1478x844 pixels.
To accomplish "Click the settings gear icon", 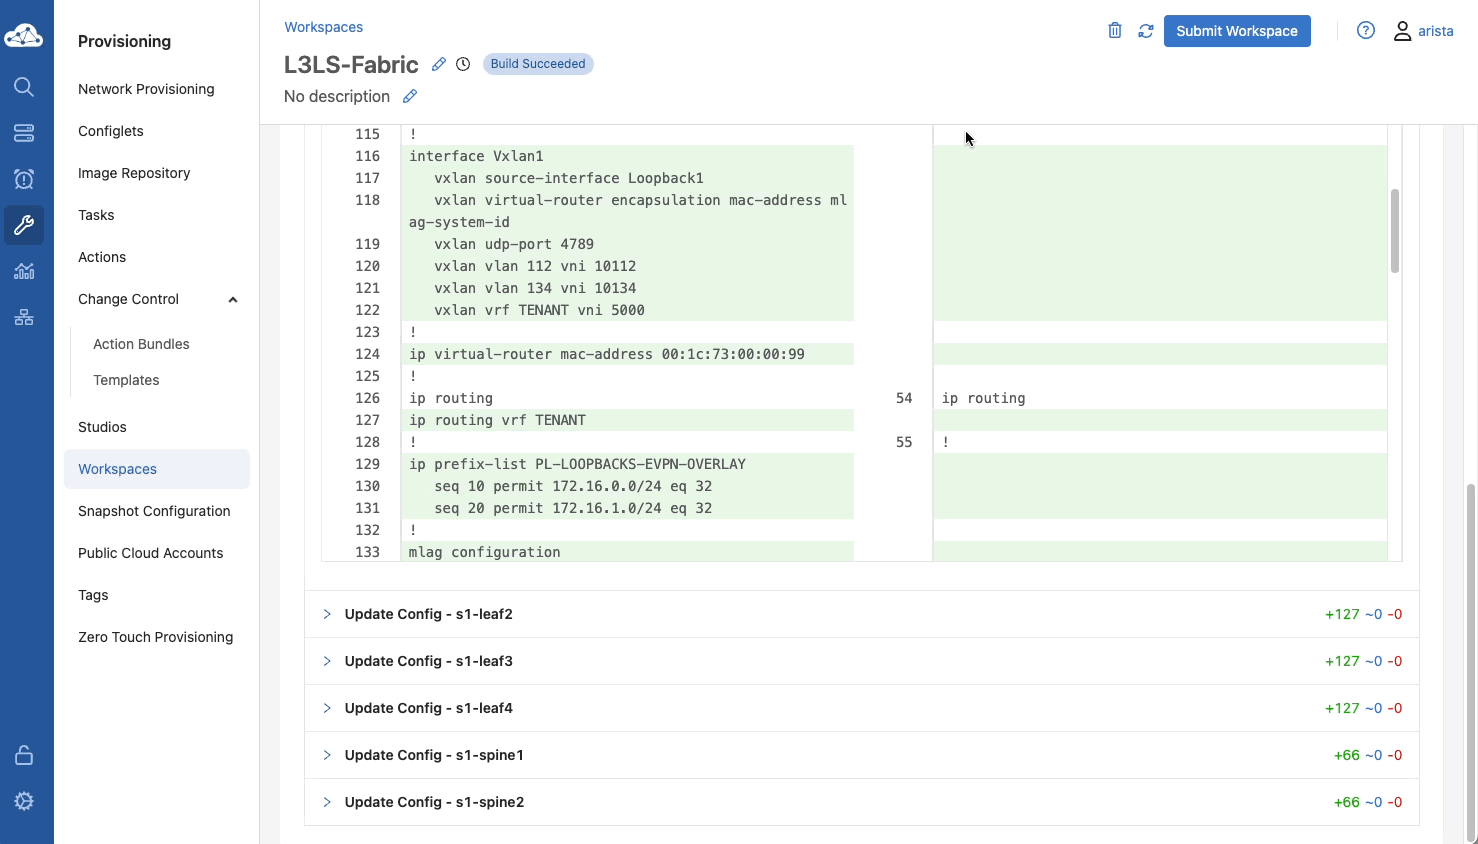I will [x=24, y=801].
